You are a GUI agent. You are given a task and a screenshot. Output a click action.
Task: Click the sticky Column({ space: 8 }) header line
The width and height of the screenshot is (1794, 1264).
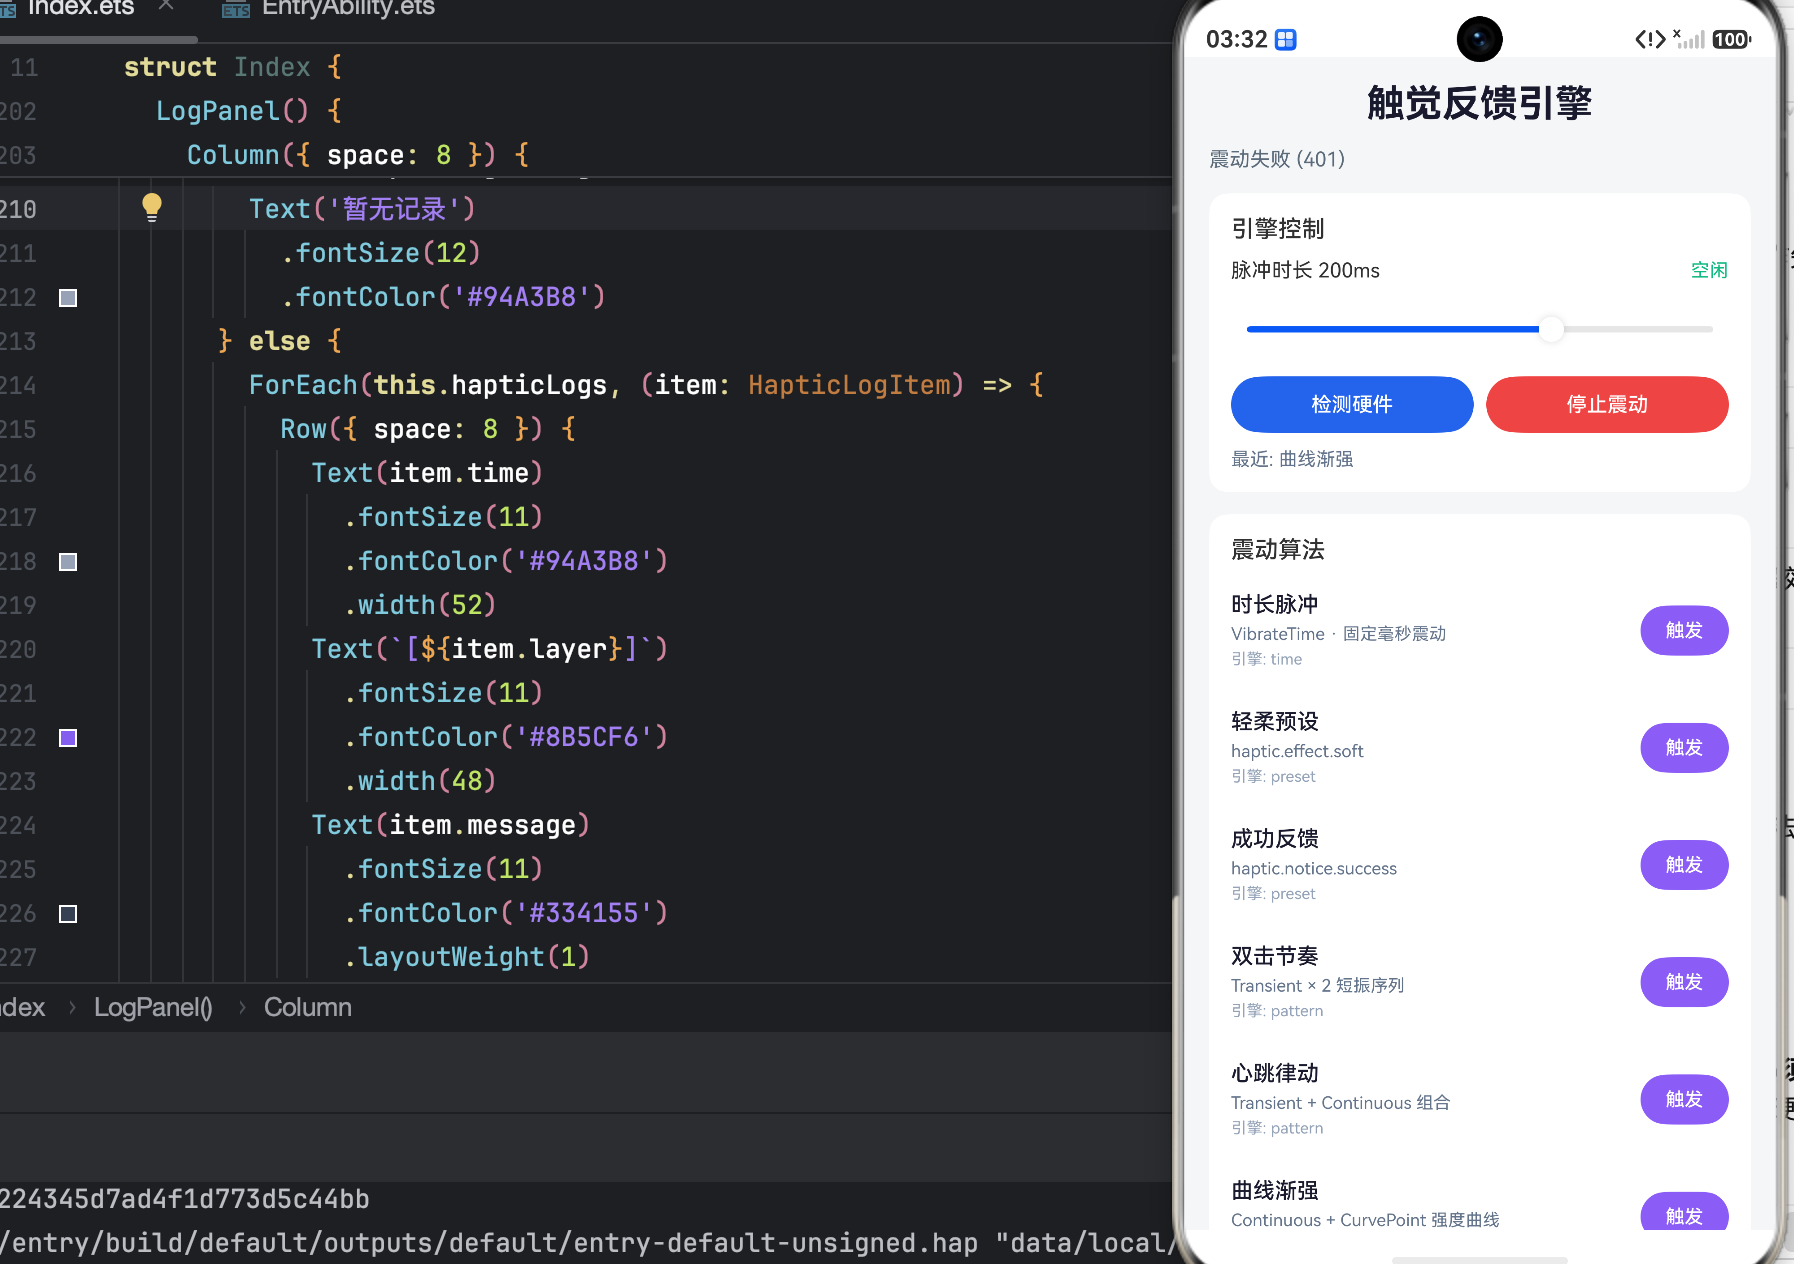tap(357, 155)
